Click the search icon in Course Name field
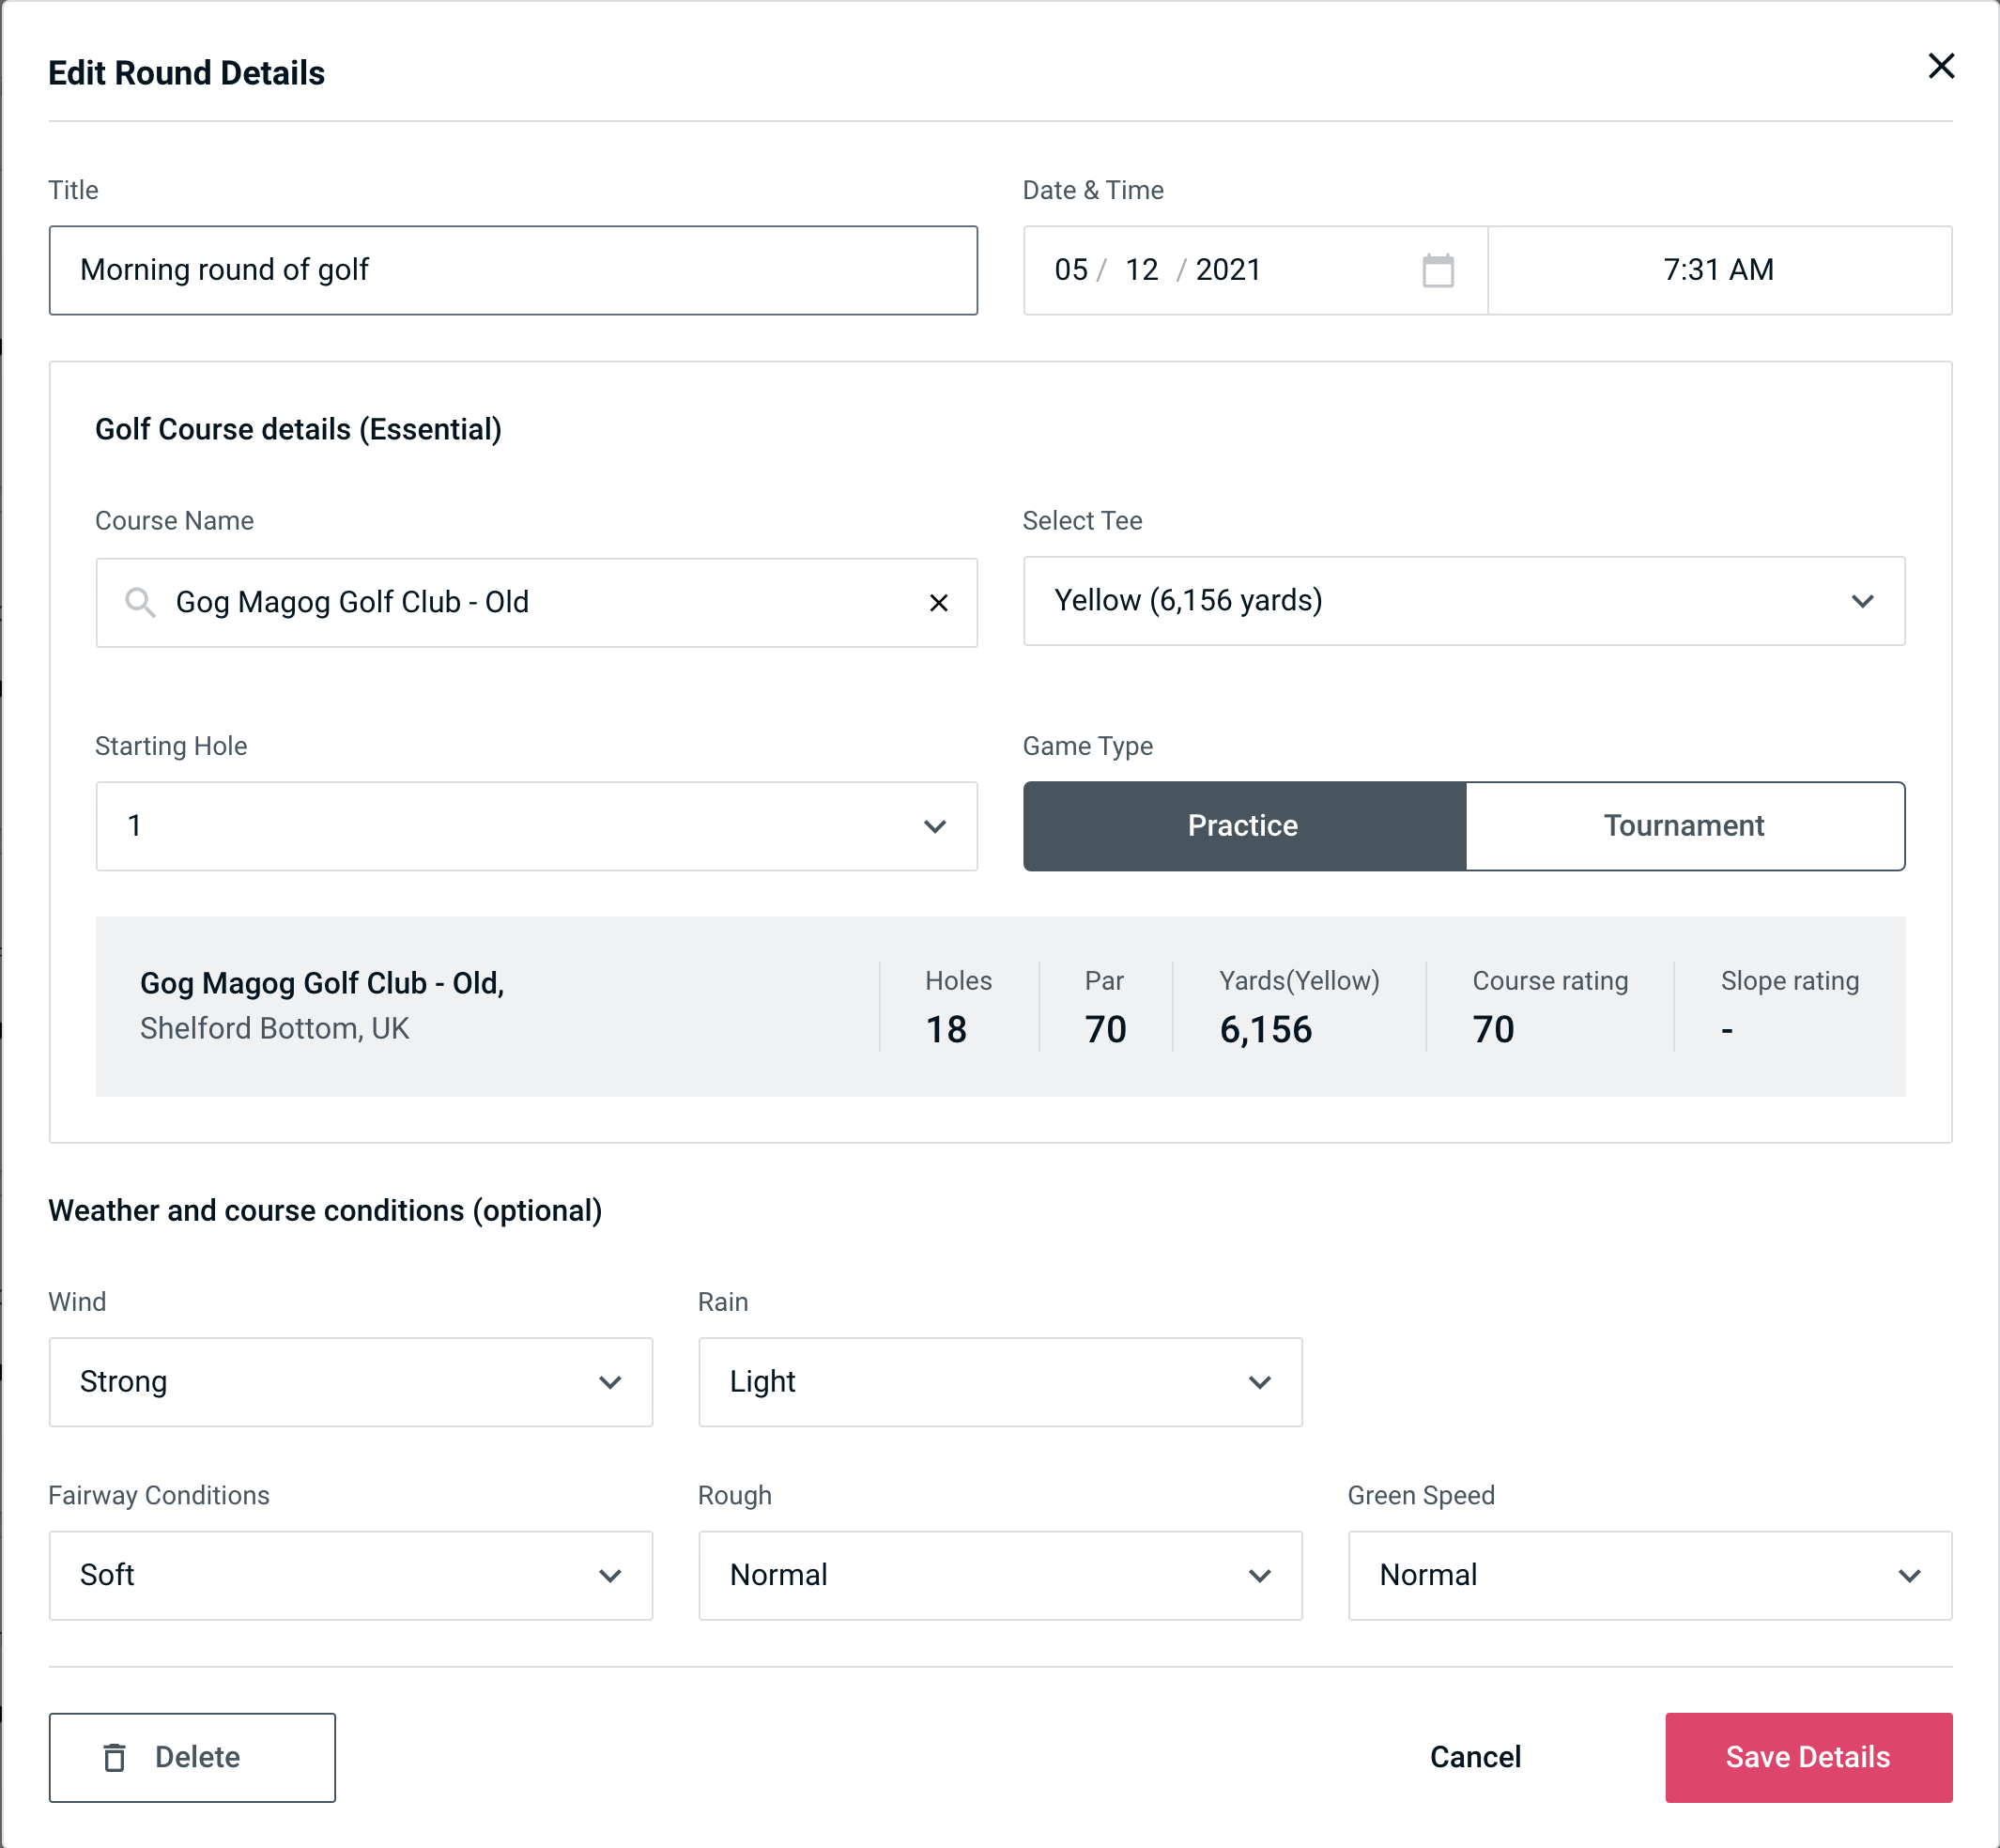The height and width of the screenshot is (1848, 2000). 141,603
